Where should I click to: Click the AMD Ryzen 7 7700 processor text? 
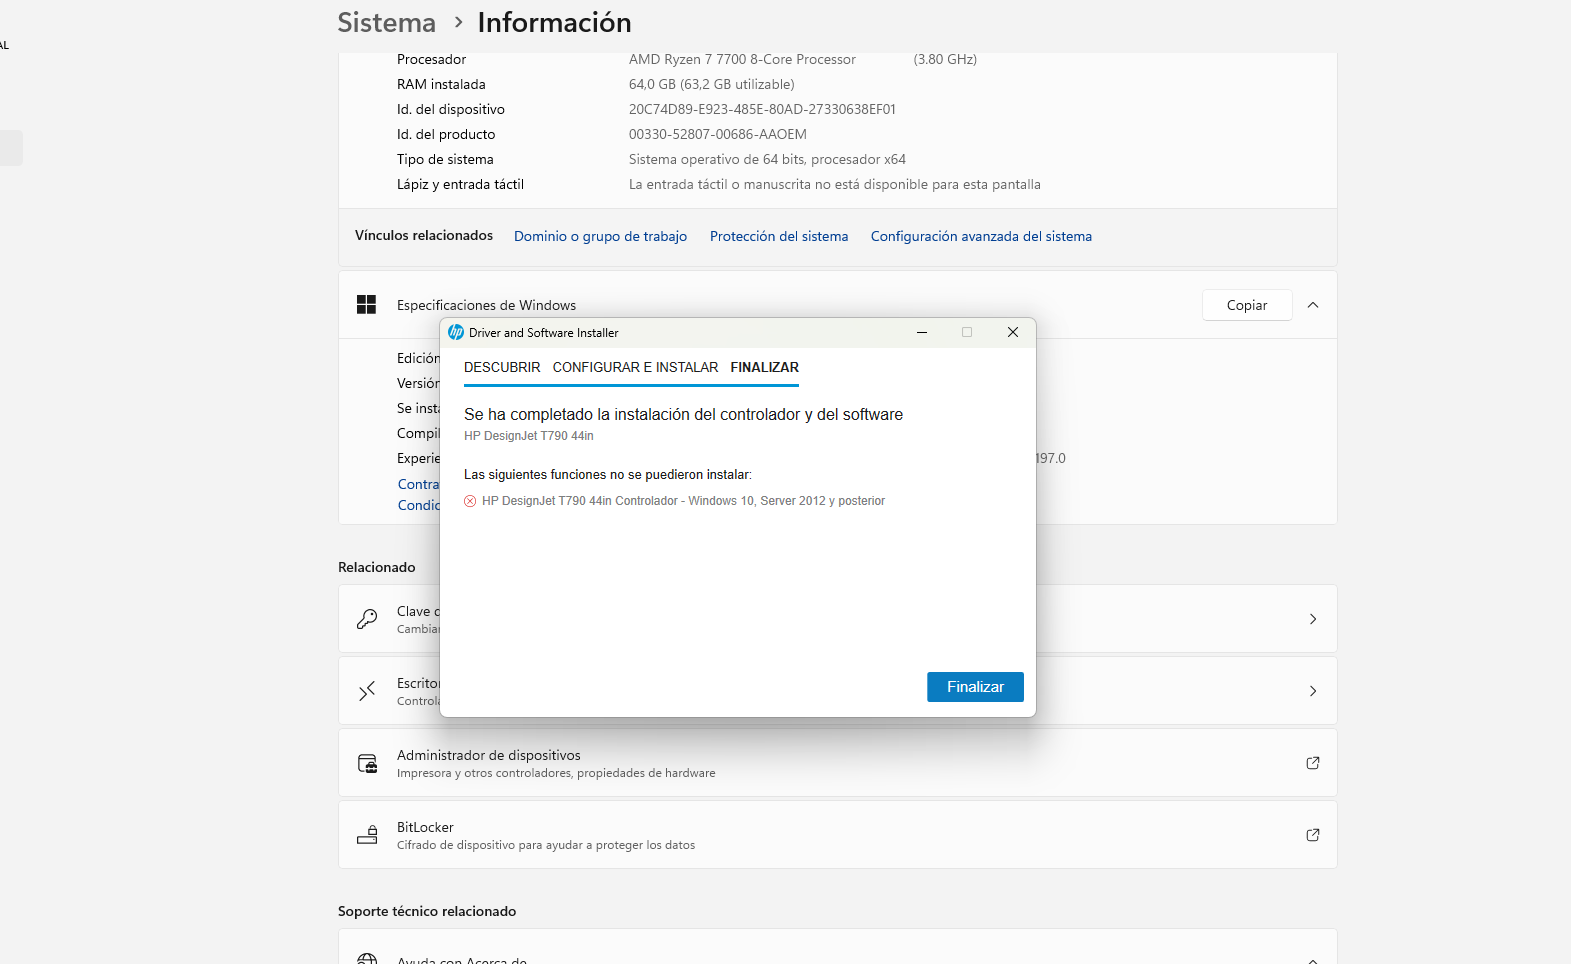pyautogui.click(x=742, y=60)
